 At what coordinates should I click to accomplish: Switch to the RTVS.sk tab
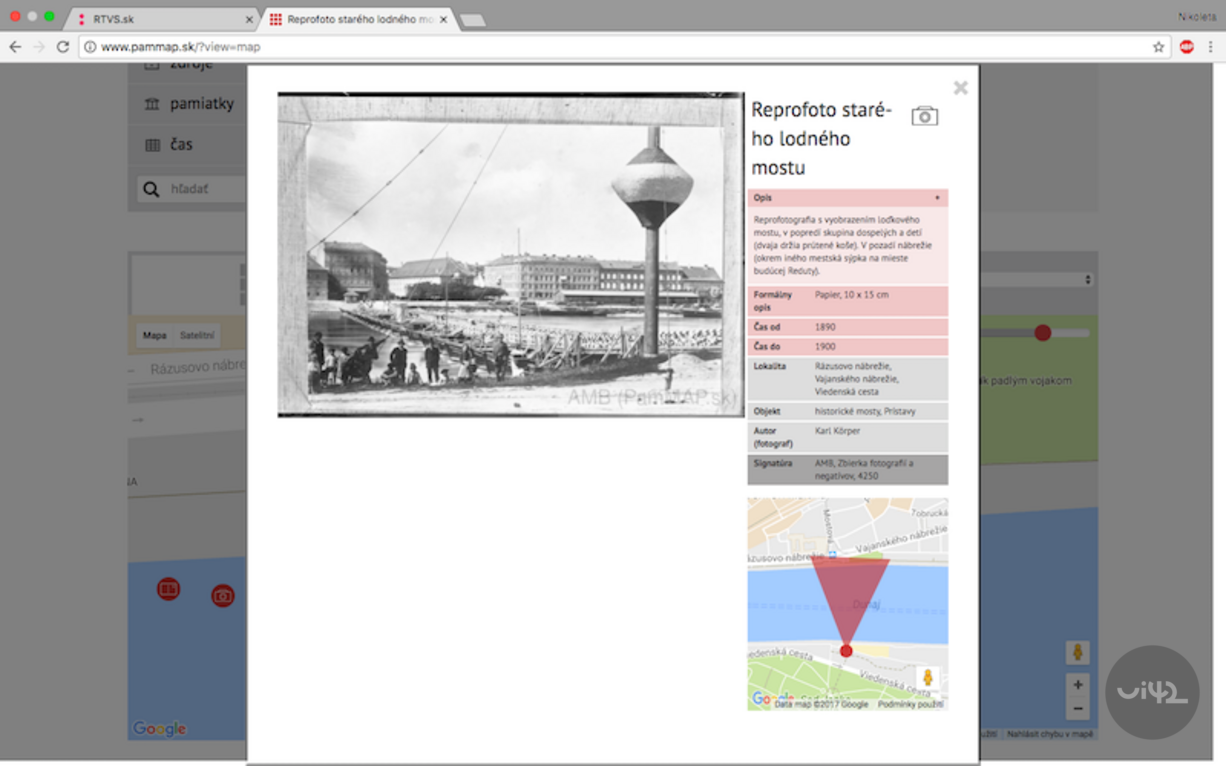click(160, 19)
